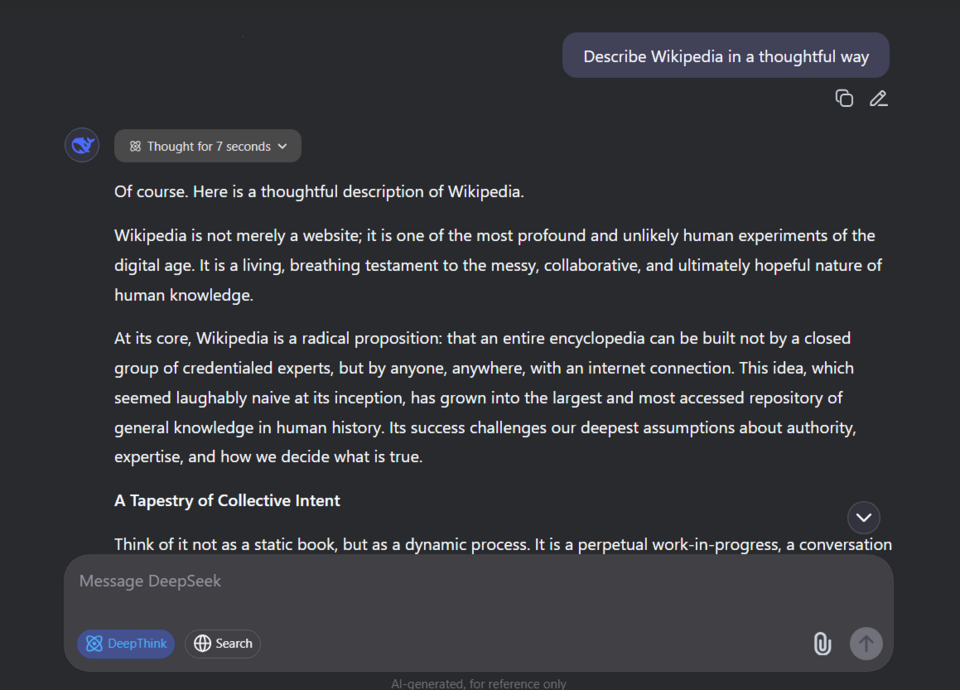
Task: Click the chevron beside Thought for 7 seconds
Action: click(283, 146)
